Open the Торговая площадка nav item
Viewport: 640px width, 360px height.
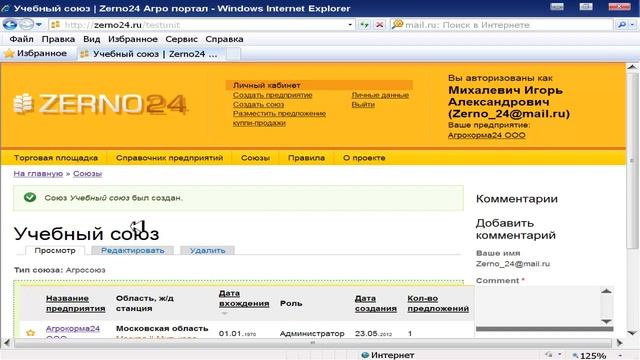[x=56, y=158]
